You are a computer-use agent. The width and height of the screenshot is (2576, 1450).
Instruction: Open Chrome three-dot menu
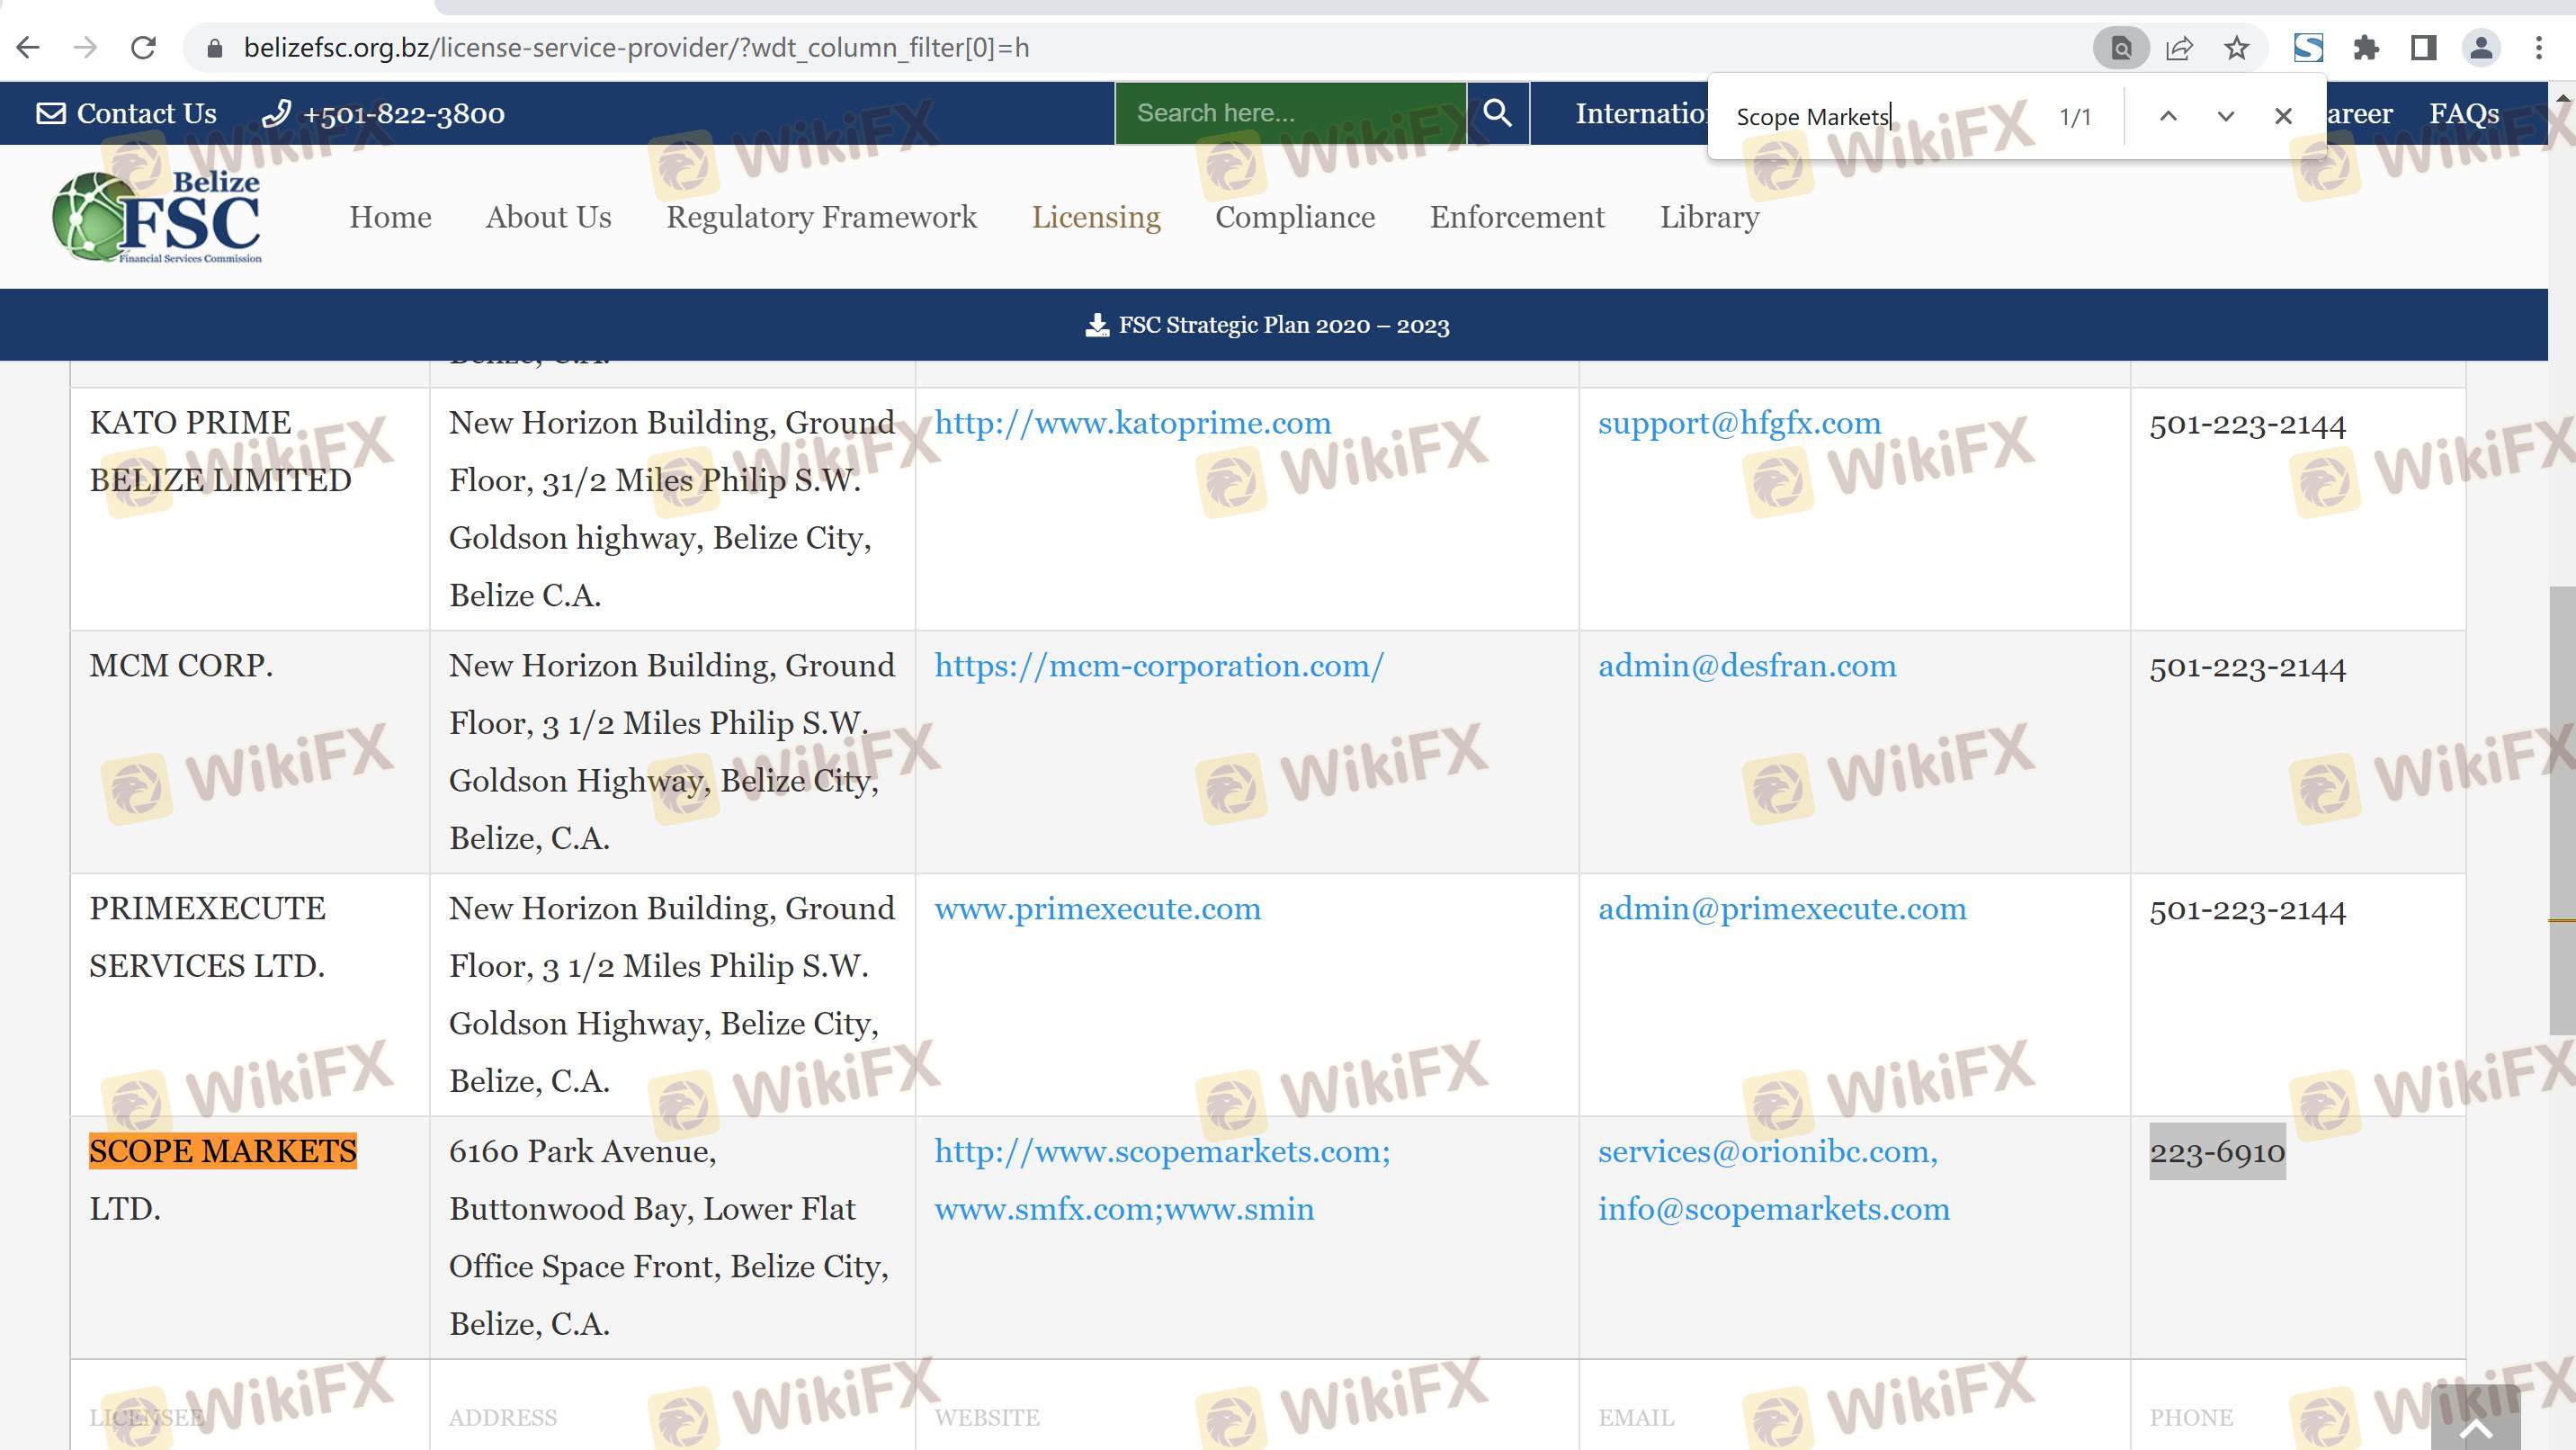2538,48
